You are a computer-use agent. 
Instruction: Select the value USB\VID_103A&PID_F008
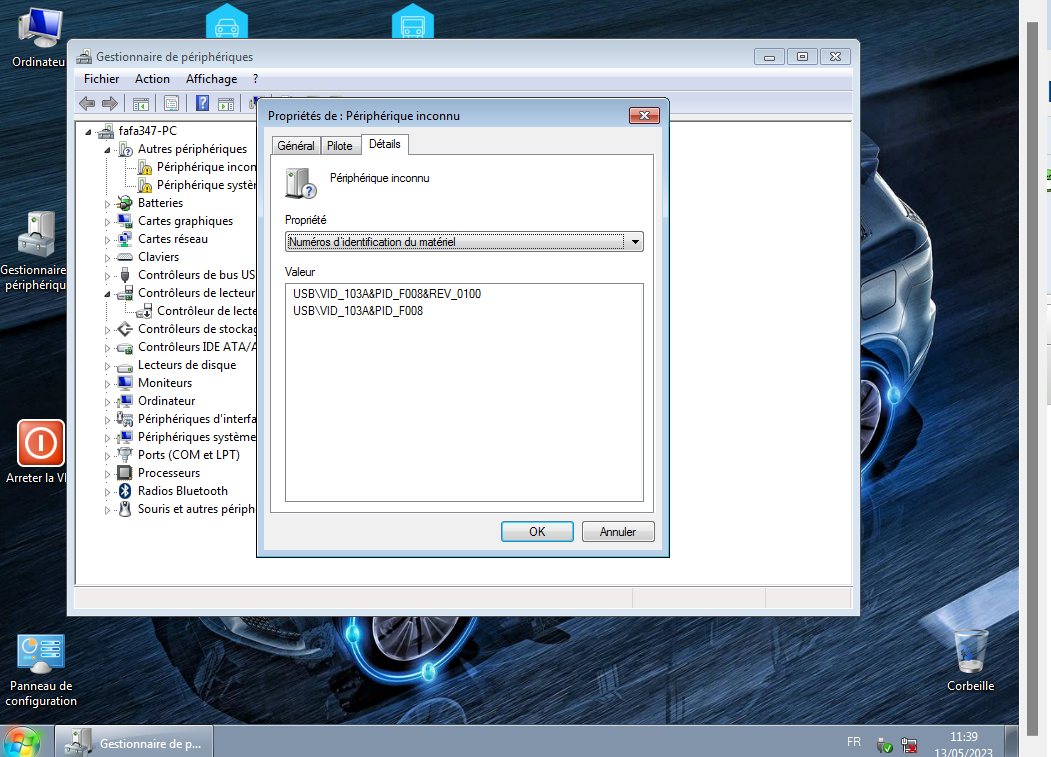point(358,310)
